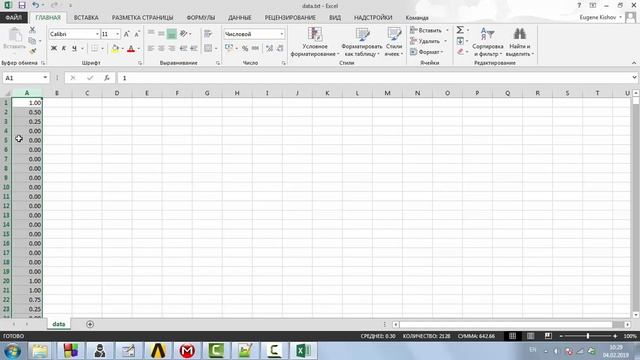Switch to Page Layout view in status bar
The width and height of the screenshot is (640, 360).
[530, 336]
